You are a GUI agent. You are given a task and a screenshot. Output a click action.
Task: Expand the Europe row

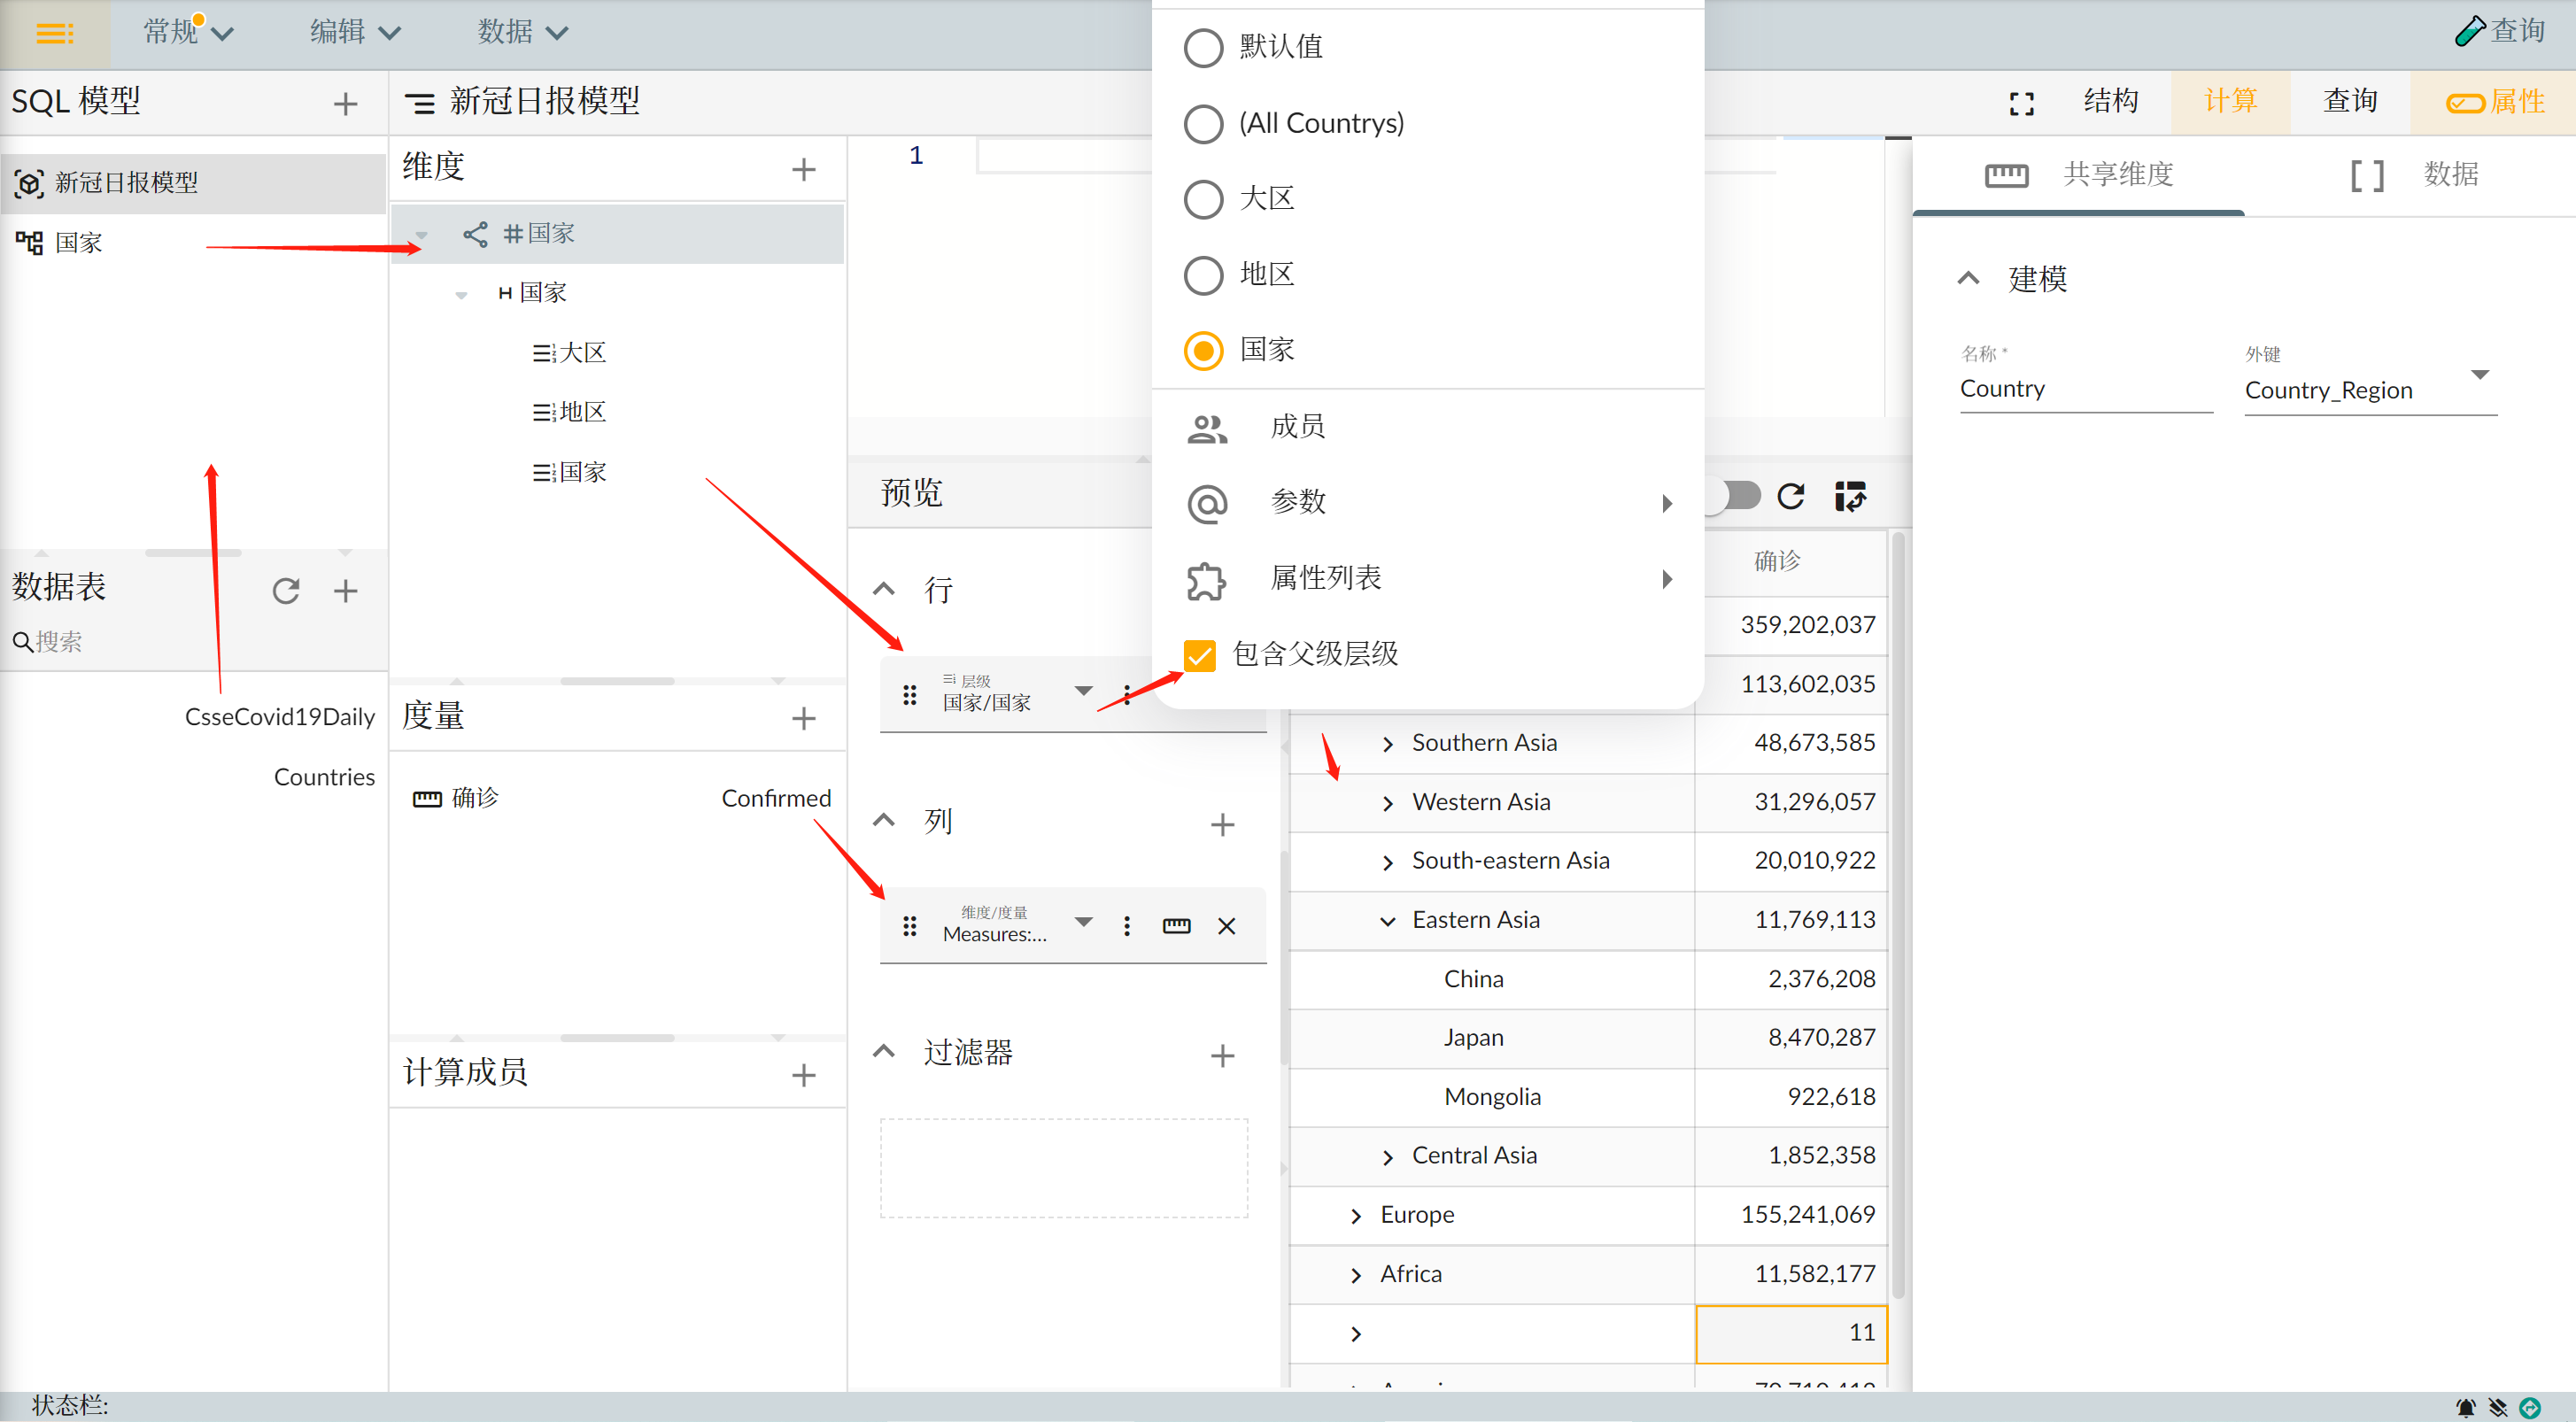coord(1356,1216)
